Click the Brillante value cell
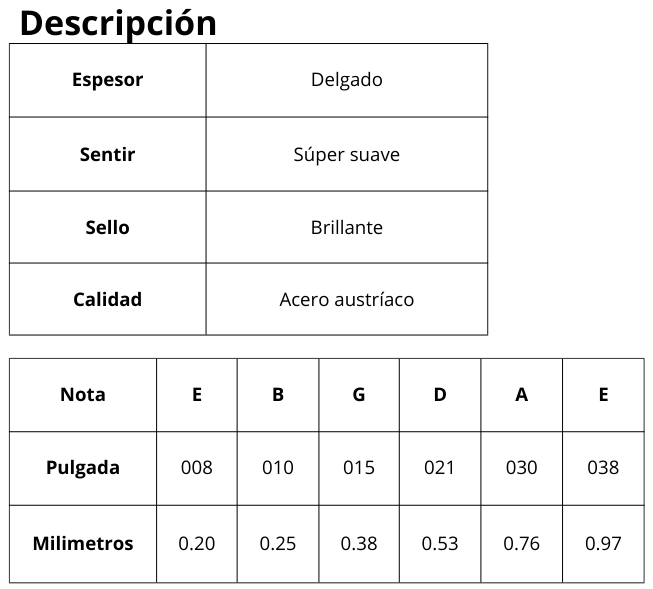 click(x=346, y=227)
